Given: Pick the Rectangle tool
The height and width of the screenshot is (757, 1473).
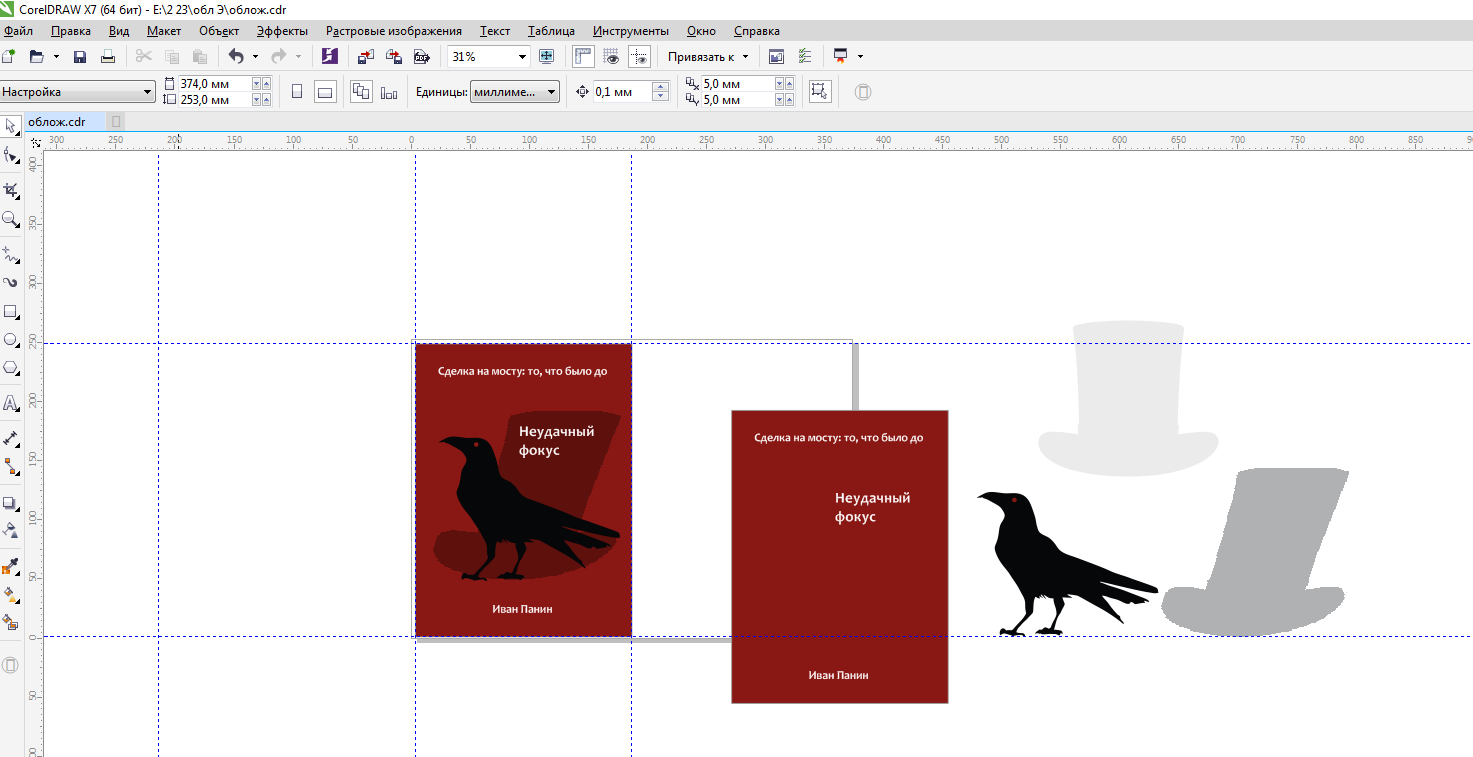Looking at the screenshot, I should [11, 311].
